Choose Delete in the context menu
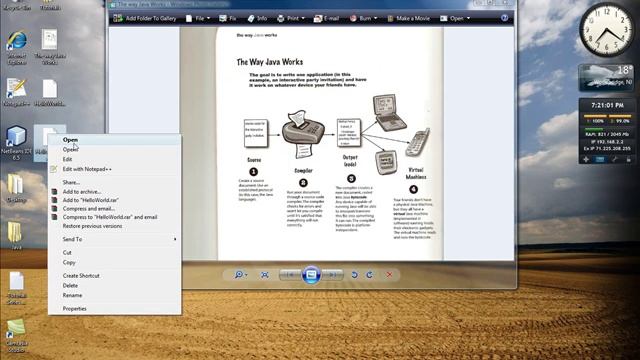Viewport: 640px width, 360px height. click(x=114, y=285)
